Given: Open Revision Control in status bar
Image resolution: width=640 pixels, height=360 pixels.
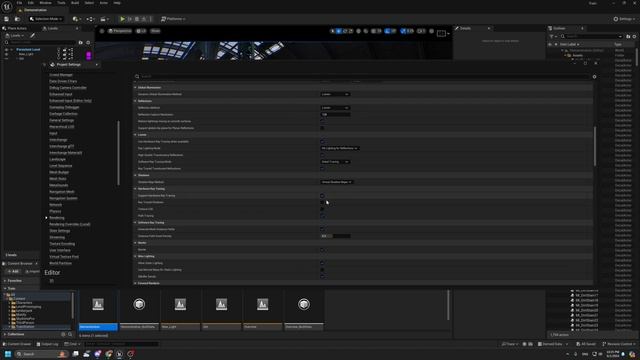Looking at the screenshot, I should tap(620, 344).
